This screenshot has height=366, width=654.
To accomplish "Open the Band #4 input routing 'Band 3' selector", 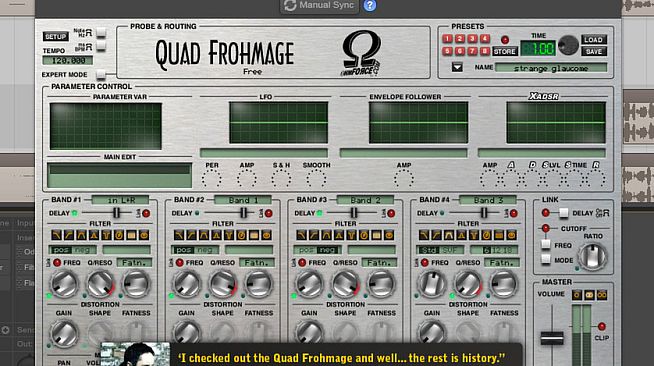I will [x=488, y=200].
